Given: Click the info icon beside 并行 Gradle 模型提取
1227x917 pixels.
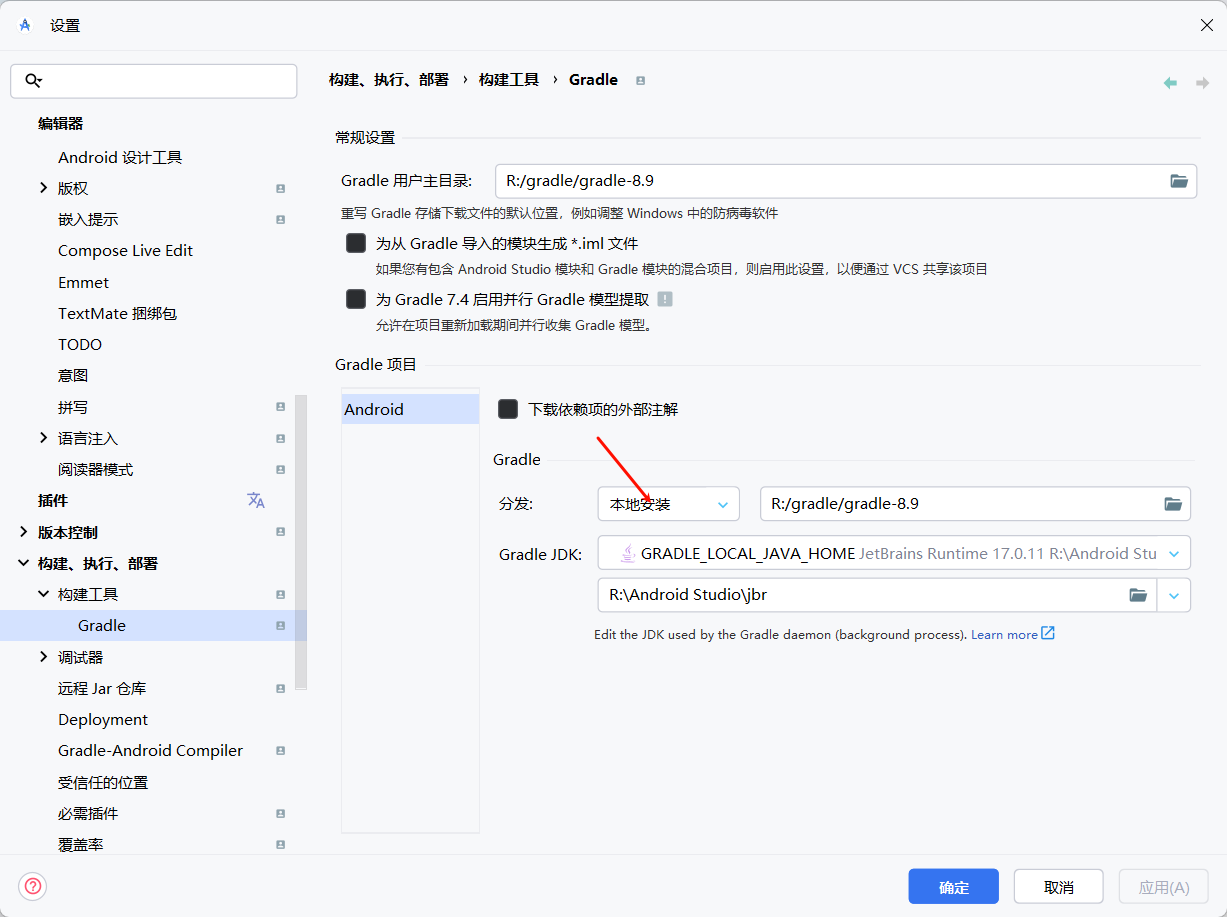Looking at the screenshot, I should click(665, 299).
